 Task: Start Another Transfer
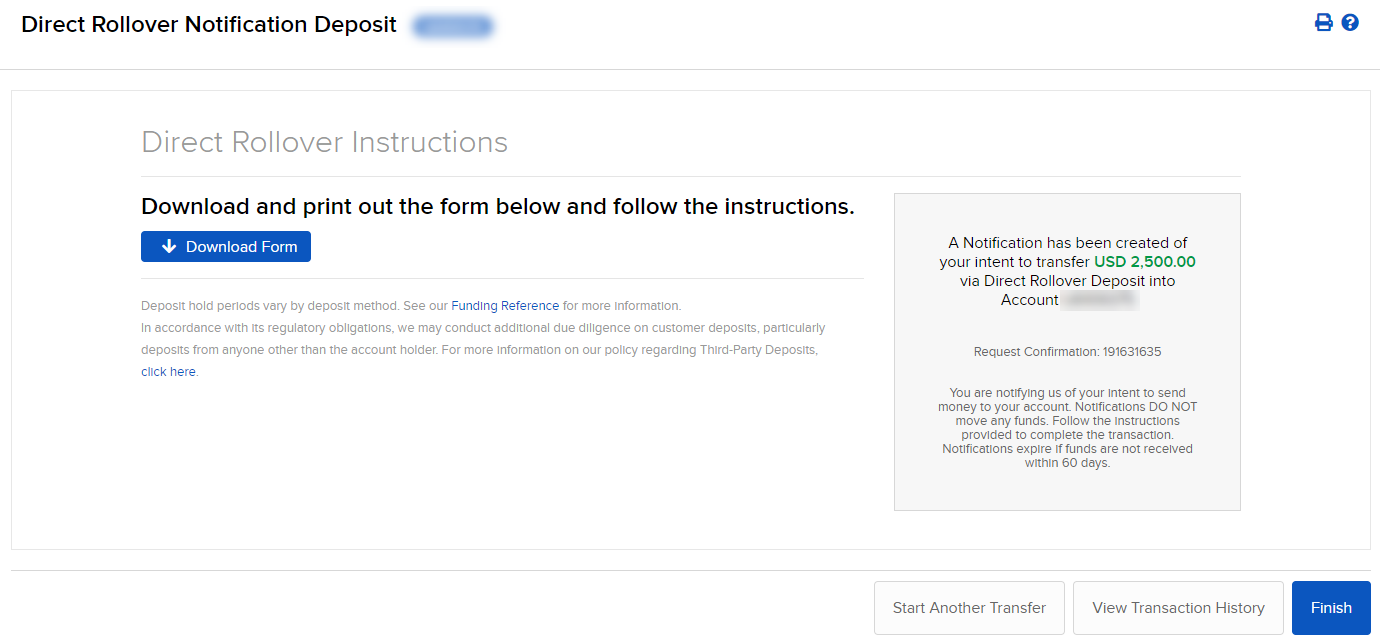[x=969, y=608]
